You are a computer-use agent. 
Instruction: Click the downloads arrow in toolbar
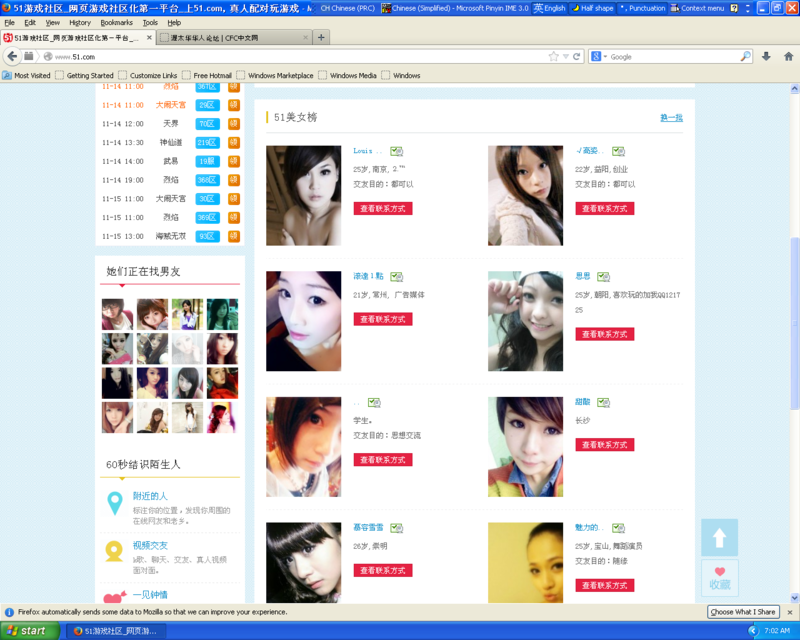tap(766, 56)
